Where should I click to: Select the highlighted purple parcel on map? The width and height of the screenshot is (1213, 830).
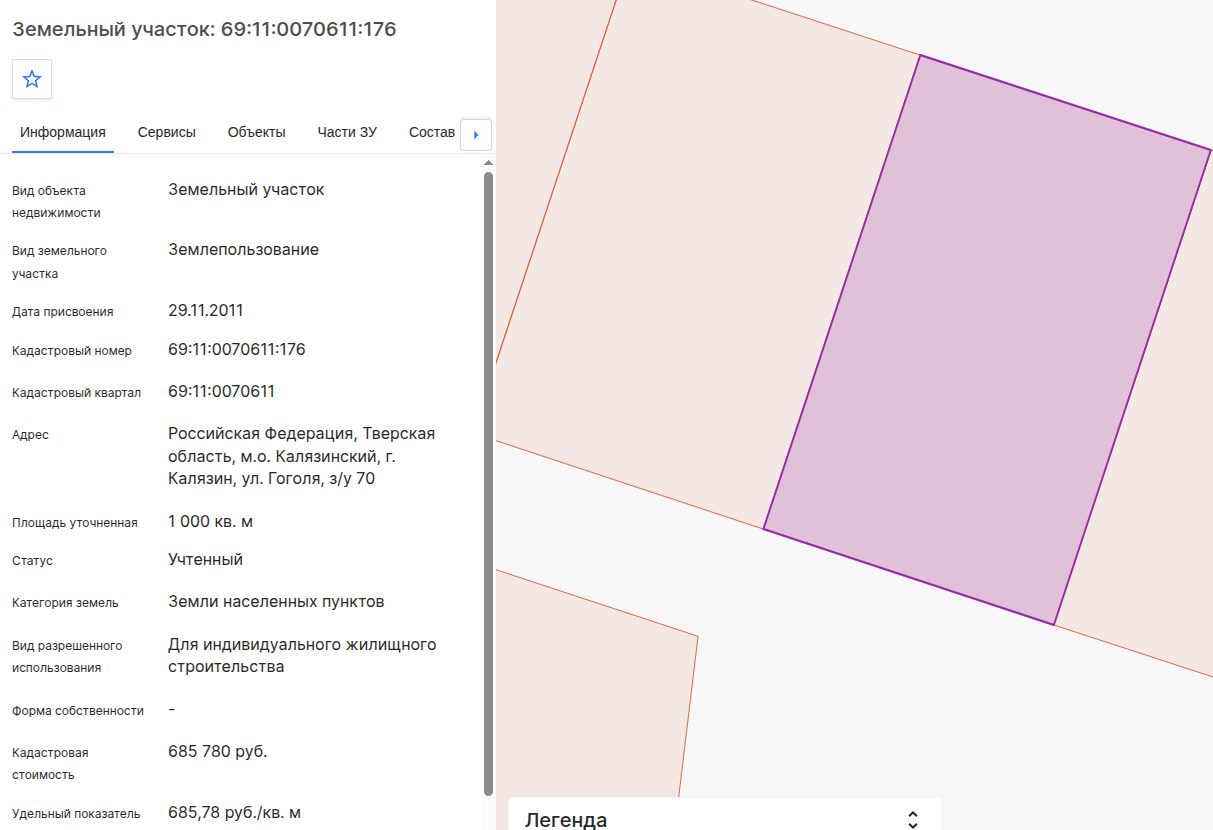(x=987, y=340)
